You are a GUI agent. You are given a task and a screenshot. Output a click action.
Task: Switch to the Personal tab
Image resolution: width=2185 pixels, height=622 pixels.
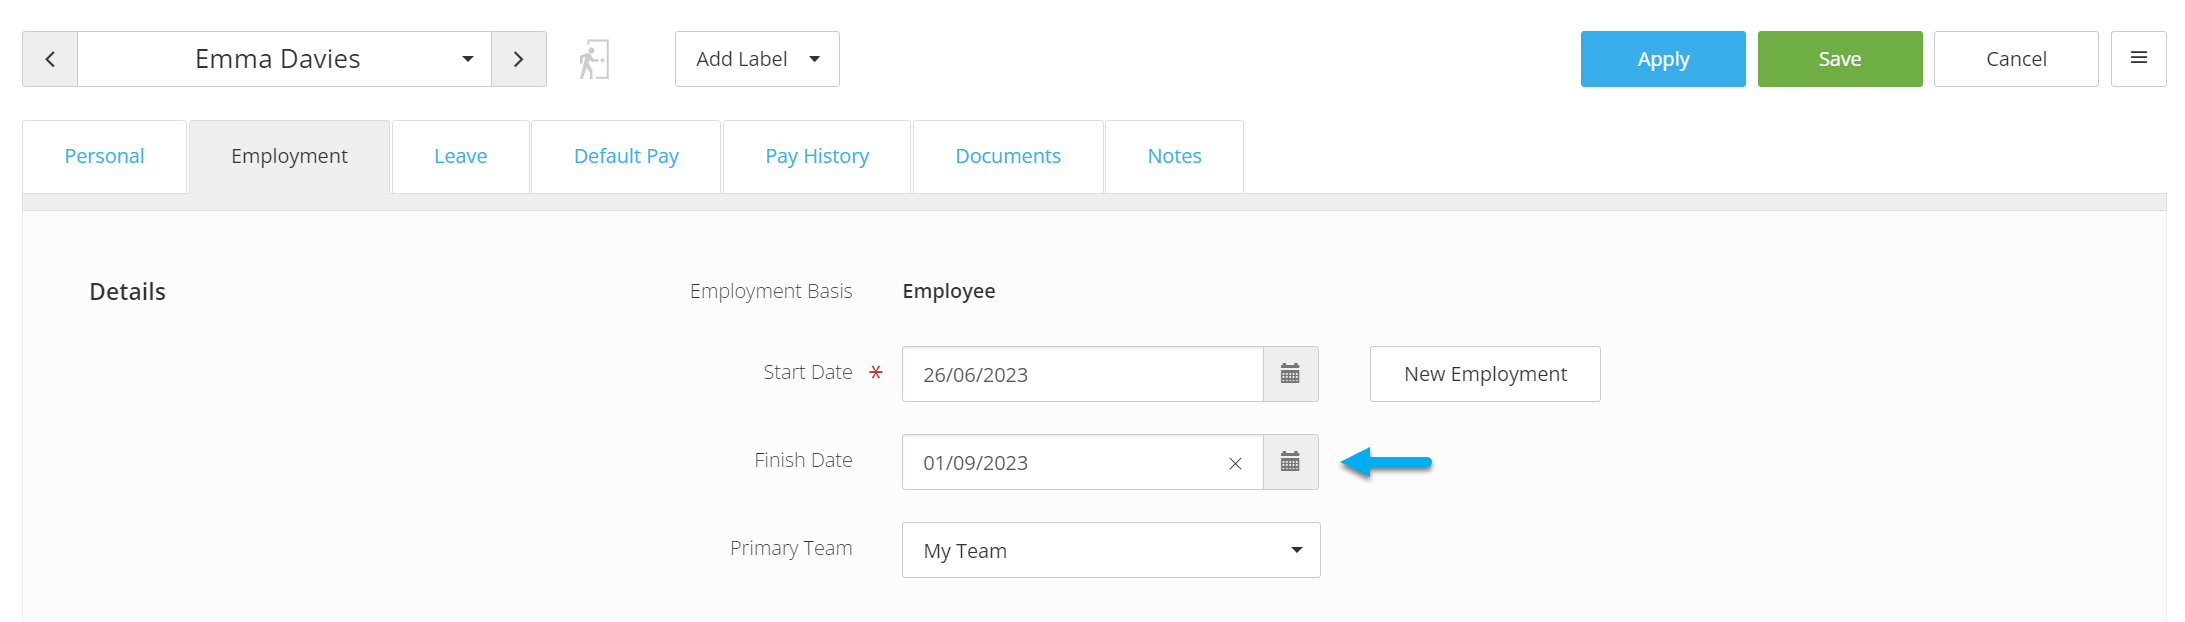(104, 156)
